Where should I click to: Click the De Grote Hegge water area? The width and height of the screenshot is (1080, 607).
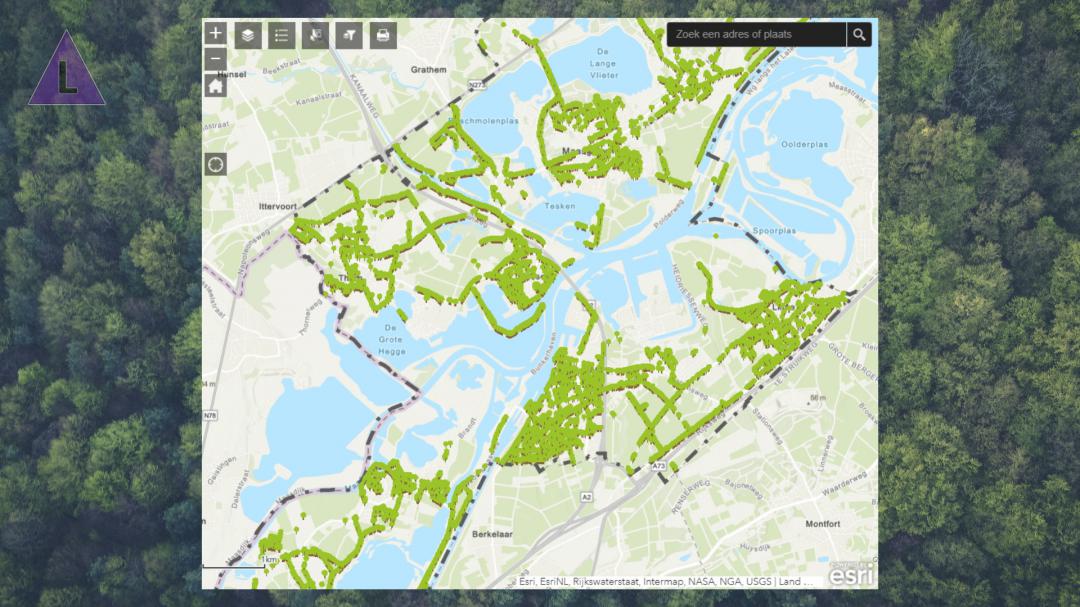pos(391,340)
